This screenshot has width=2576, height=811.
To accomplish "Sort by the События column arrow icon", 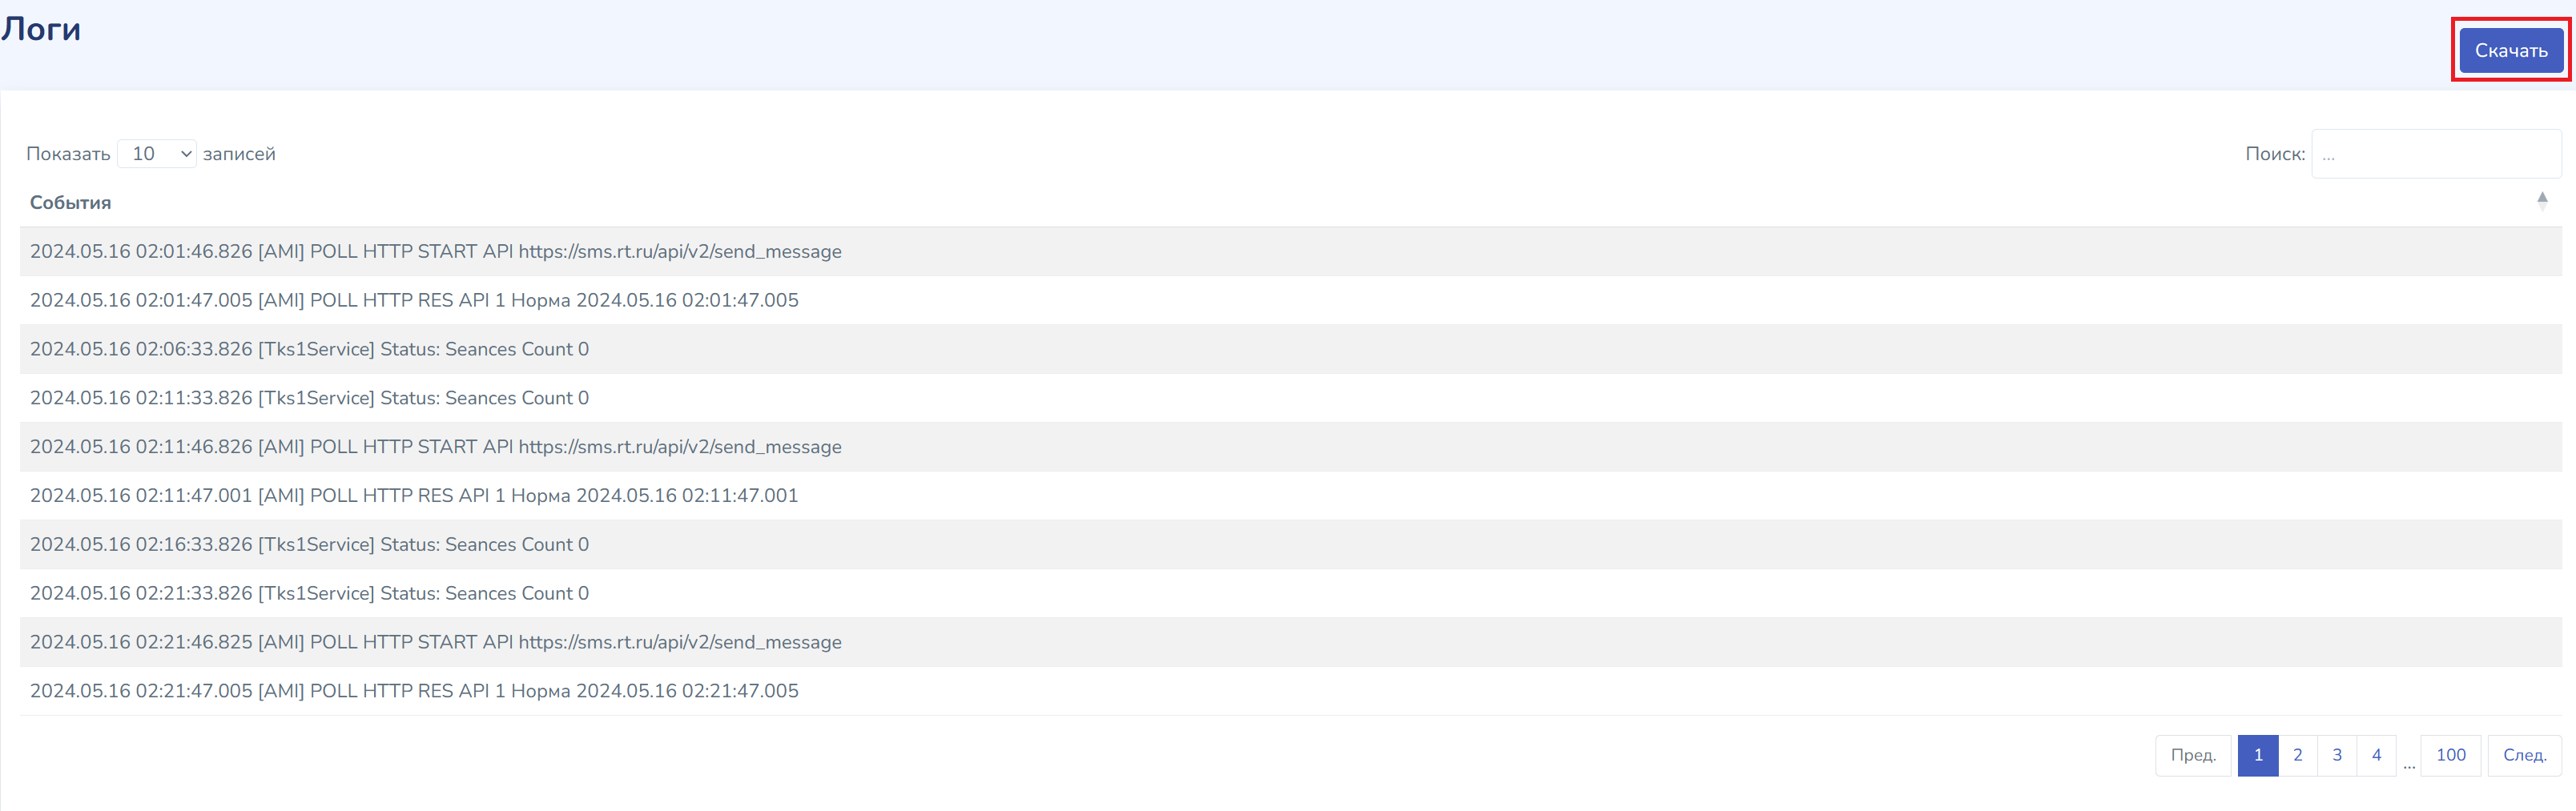I will coord(2542,201).
